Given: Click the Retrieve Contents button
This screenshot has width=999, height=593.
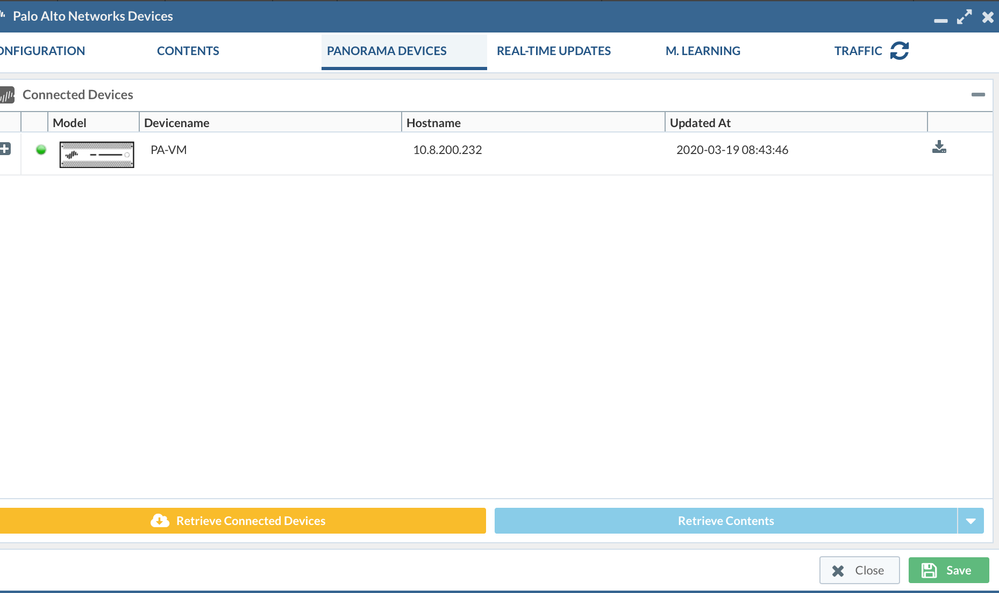Looking at the screenshot, I should pos(725,521).
